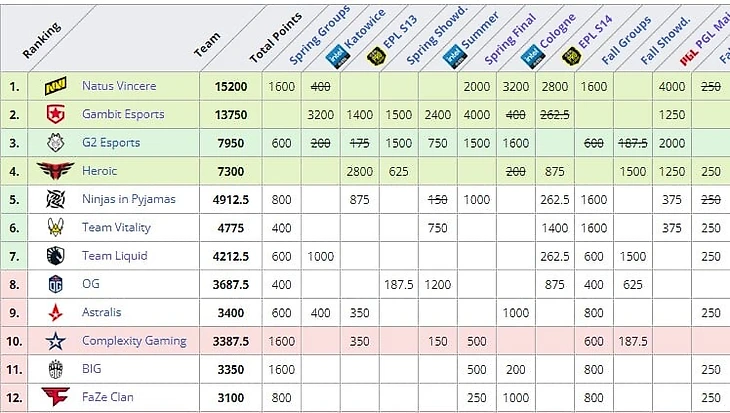This screenshot has width=730, height=413.
Task: Open the G2 Esports team link
Action: [111, 142]
